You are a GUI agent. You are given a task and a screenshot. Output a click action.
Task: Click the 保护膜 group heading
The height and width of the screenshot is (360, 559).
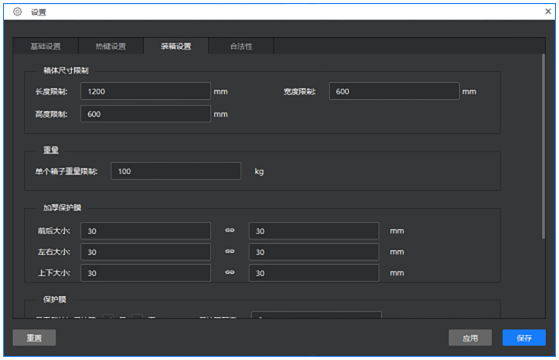[x=55, y=299]
